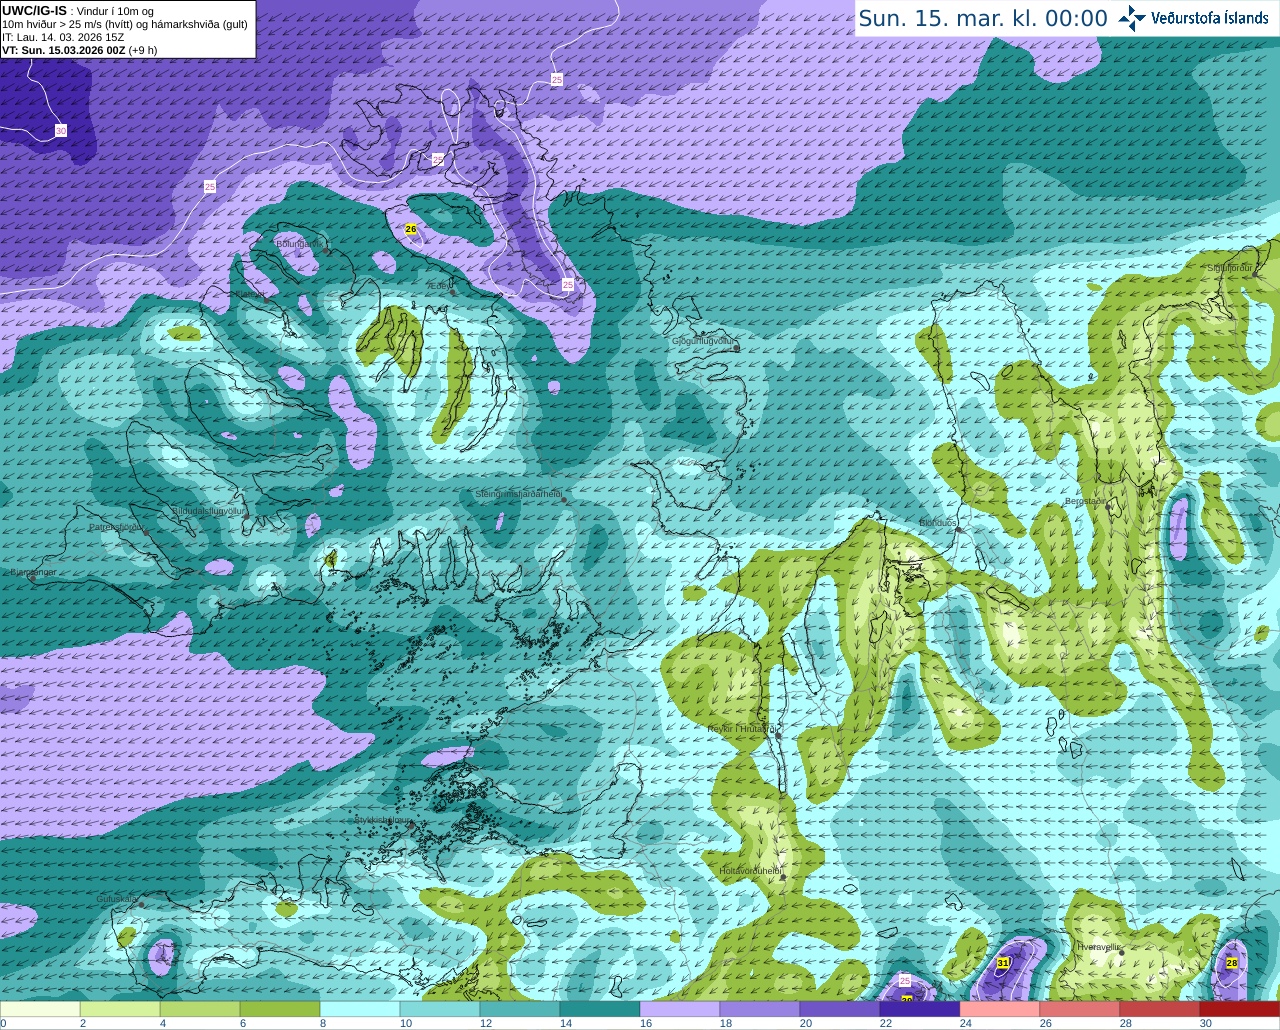
Task: Pick the pale yellow 0–2 m/s legend swatch
Action: click(x=40, y=1009)
